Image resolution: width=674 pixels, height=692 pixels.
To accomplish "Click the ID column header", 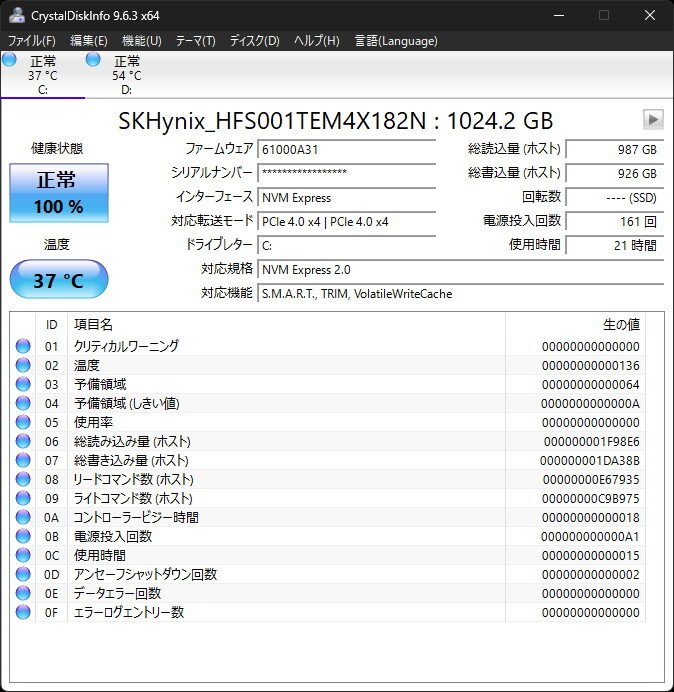I will [52, 324].
